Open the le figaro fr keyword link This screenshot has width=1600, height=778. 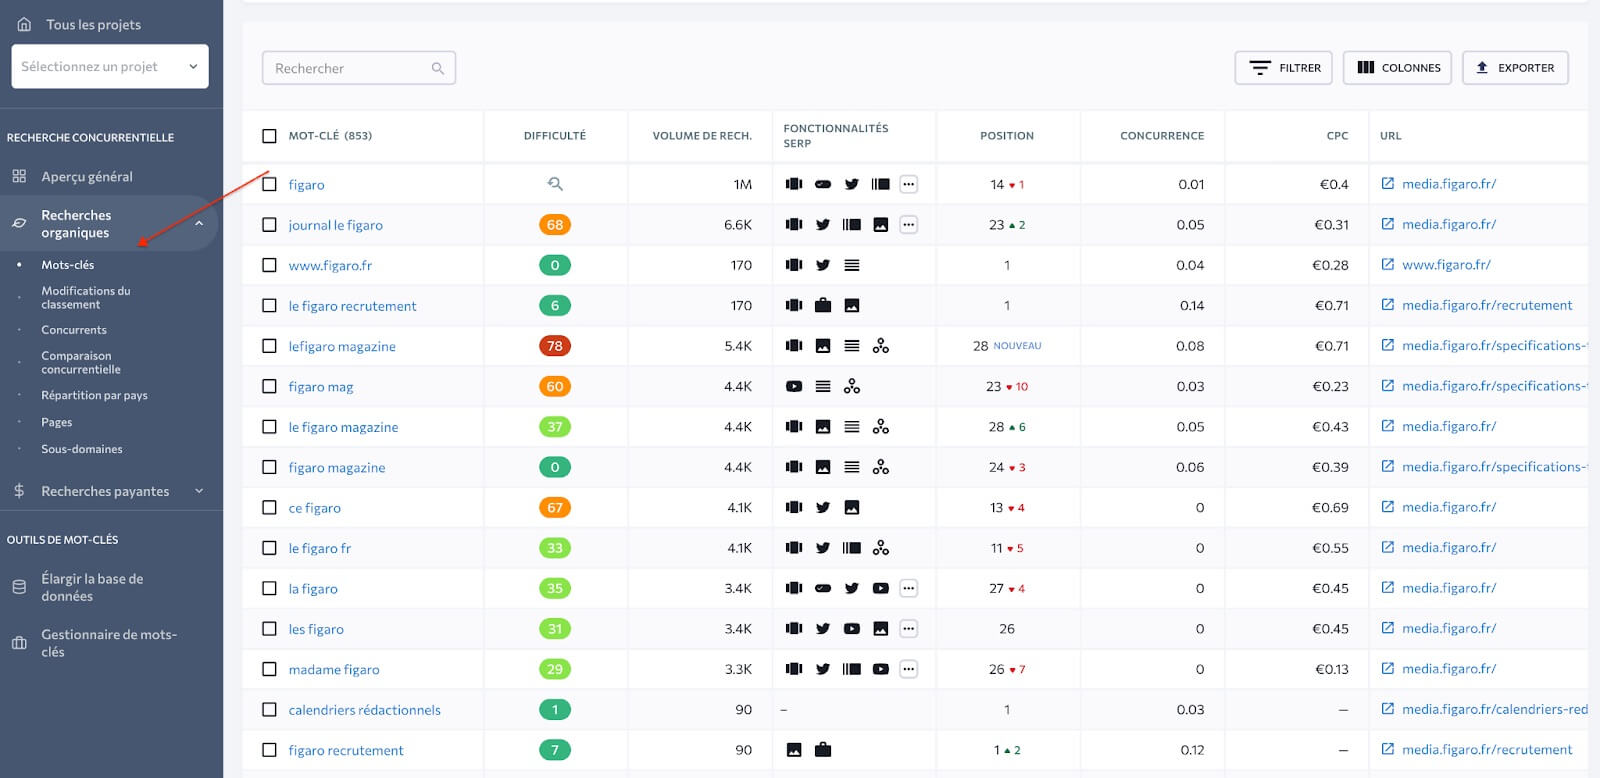[320, 548]
